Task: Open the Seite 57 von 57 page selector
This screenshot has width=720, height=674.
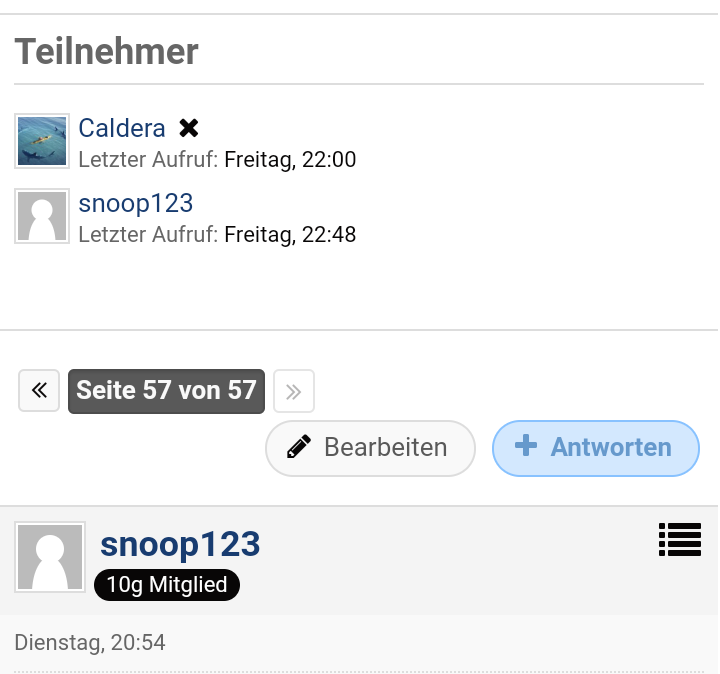Action: coord(166,390)
